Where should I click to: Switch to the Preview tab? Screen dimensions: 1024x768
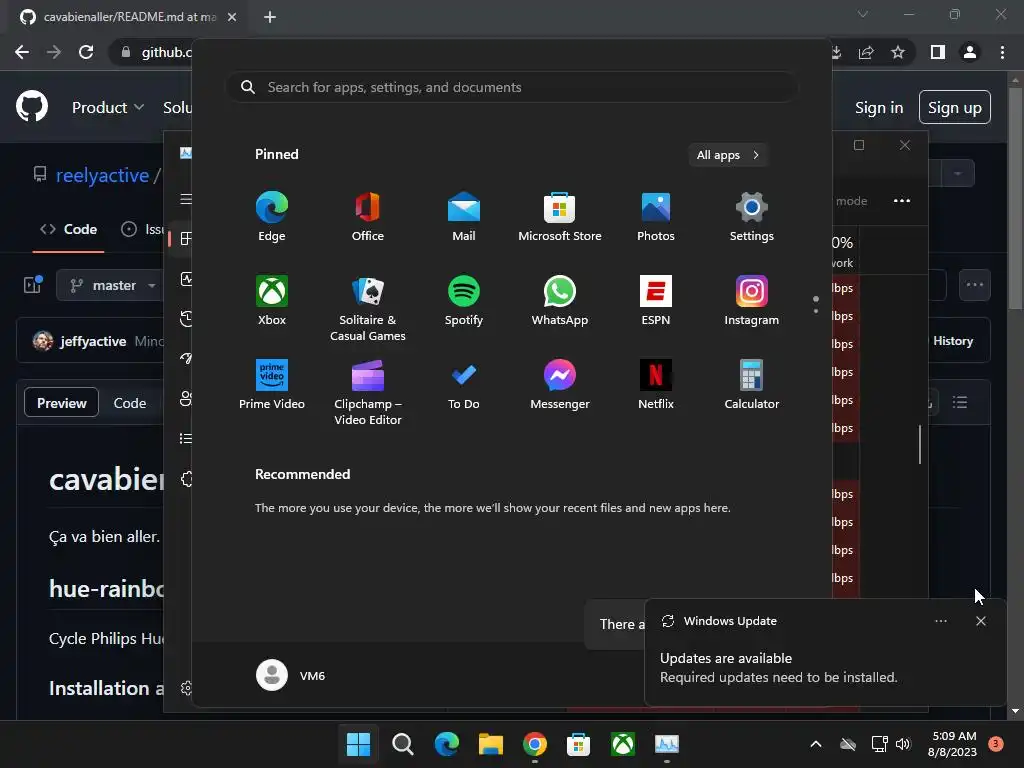(61, 403)
